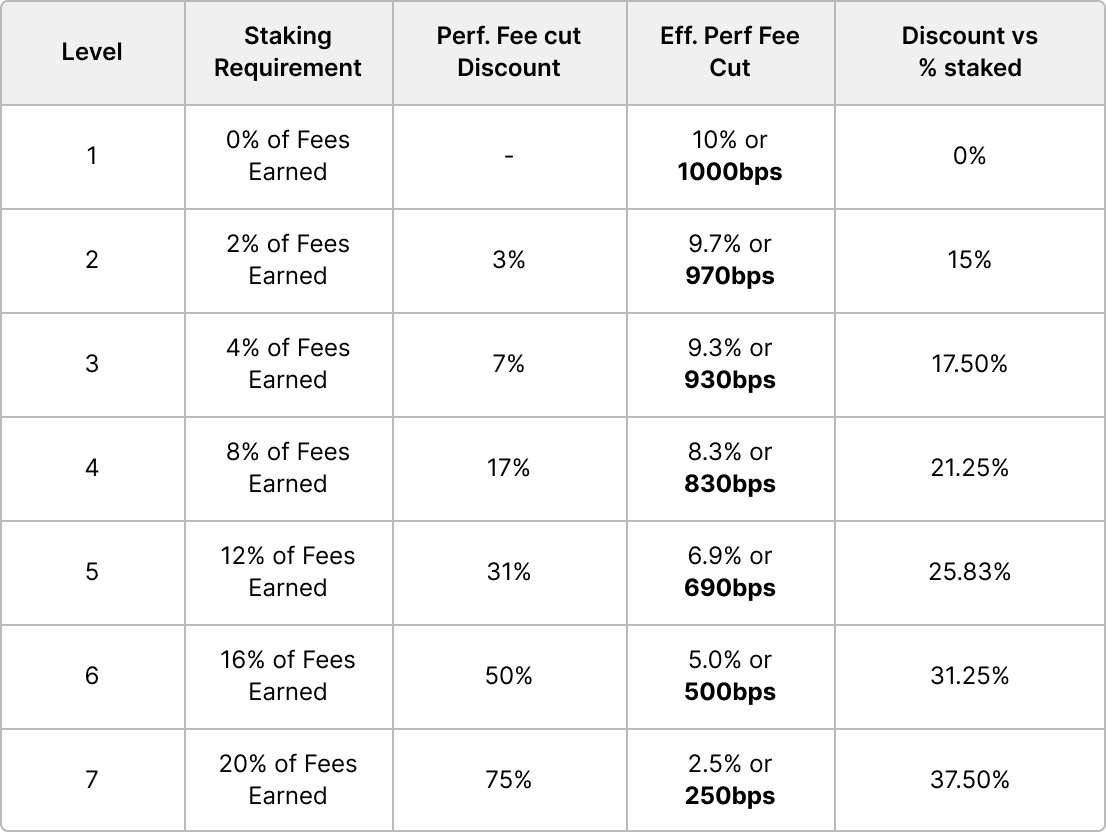Click the 930bps effective fee cell
1106x832 pixels.
click(730, 364)
